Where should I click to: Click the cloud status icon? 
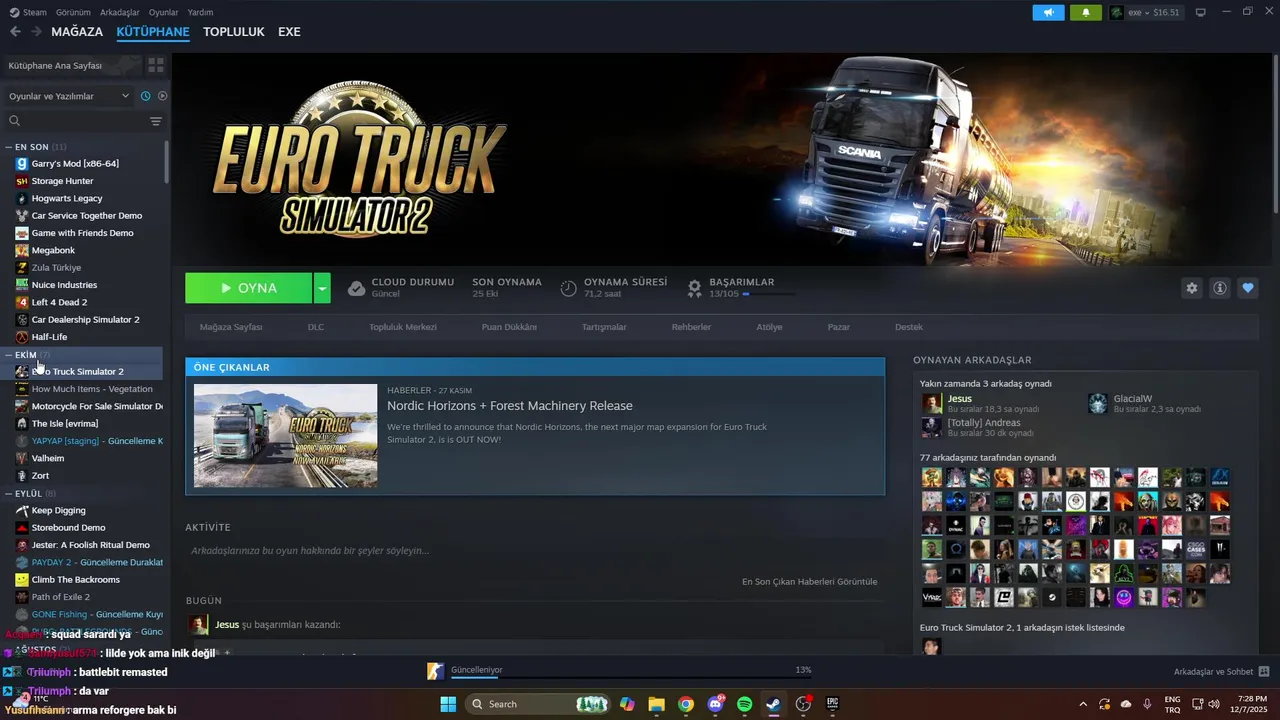(x=356, y=288)
